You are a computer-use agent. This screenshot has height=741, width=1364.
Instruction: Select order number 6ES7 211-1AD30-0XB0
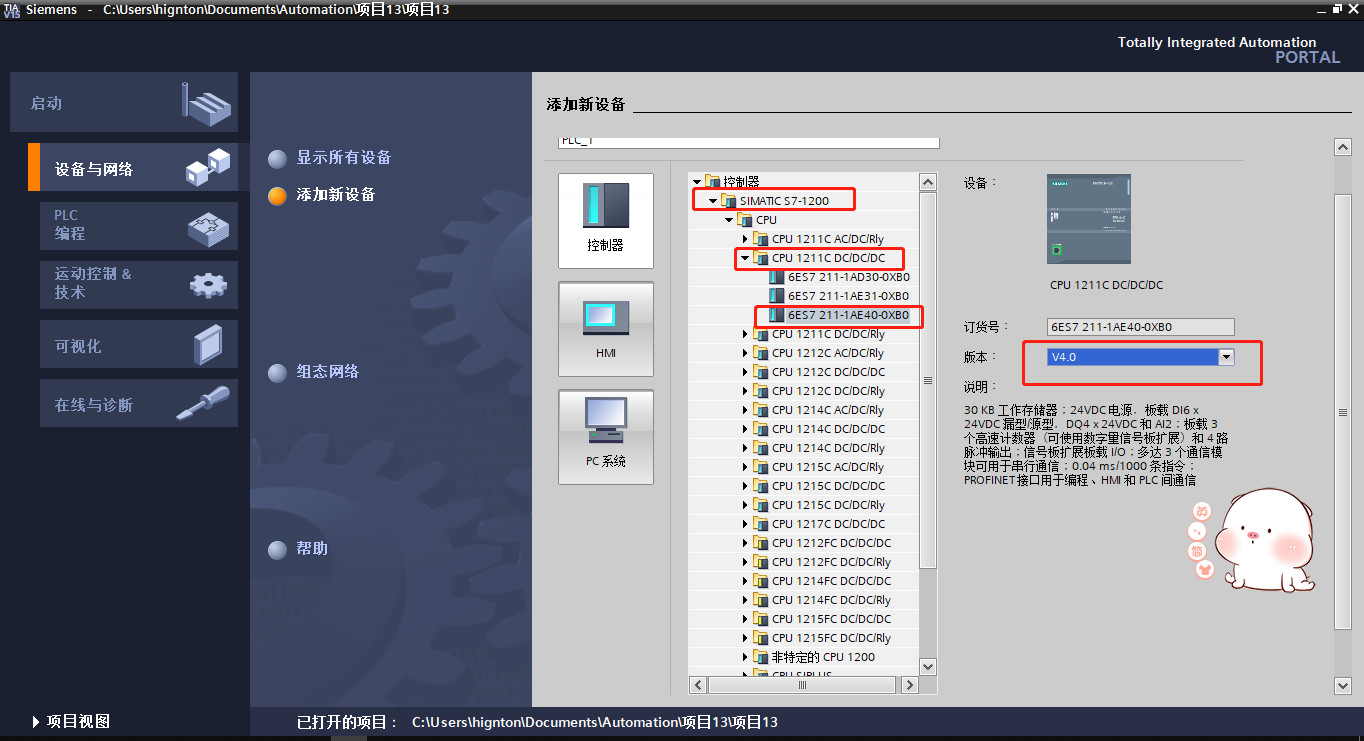click(x=848, y=277)
